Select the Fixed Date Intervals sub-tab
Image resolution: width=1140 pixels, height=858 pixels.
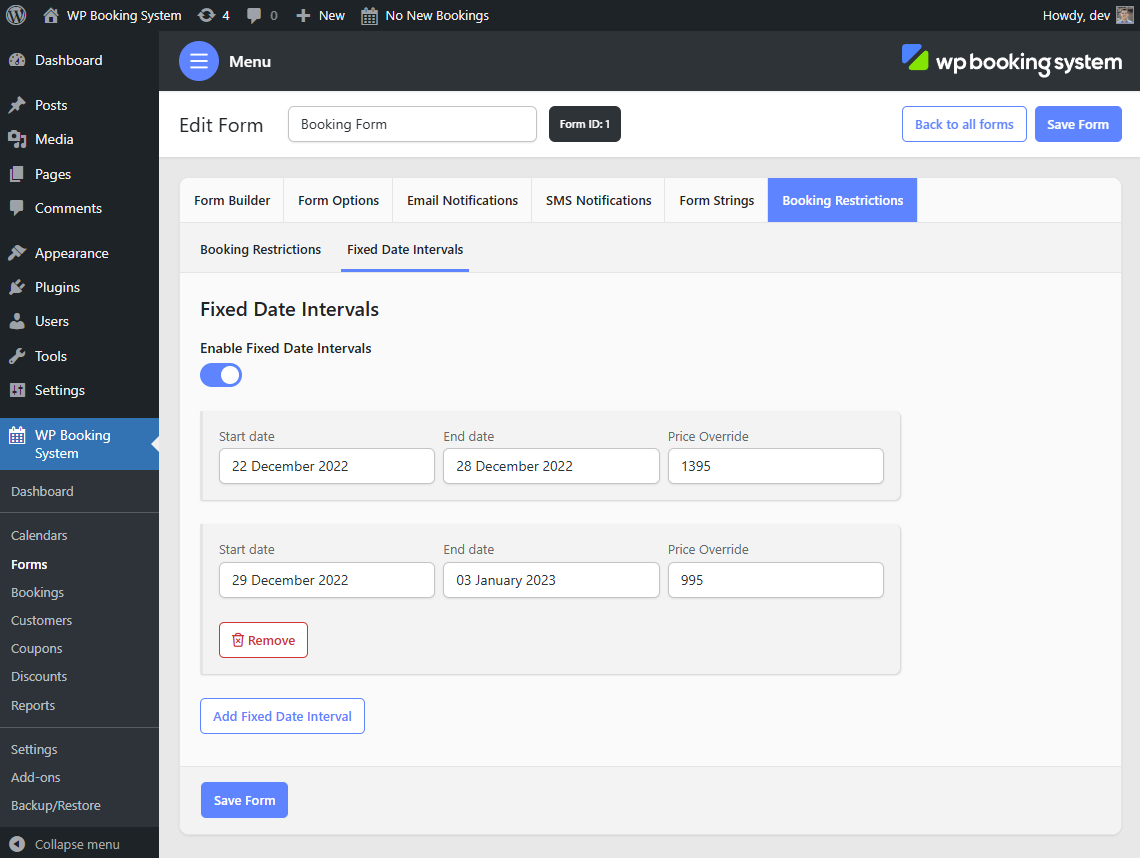click(x=405, y=249)
